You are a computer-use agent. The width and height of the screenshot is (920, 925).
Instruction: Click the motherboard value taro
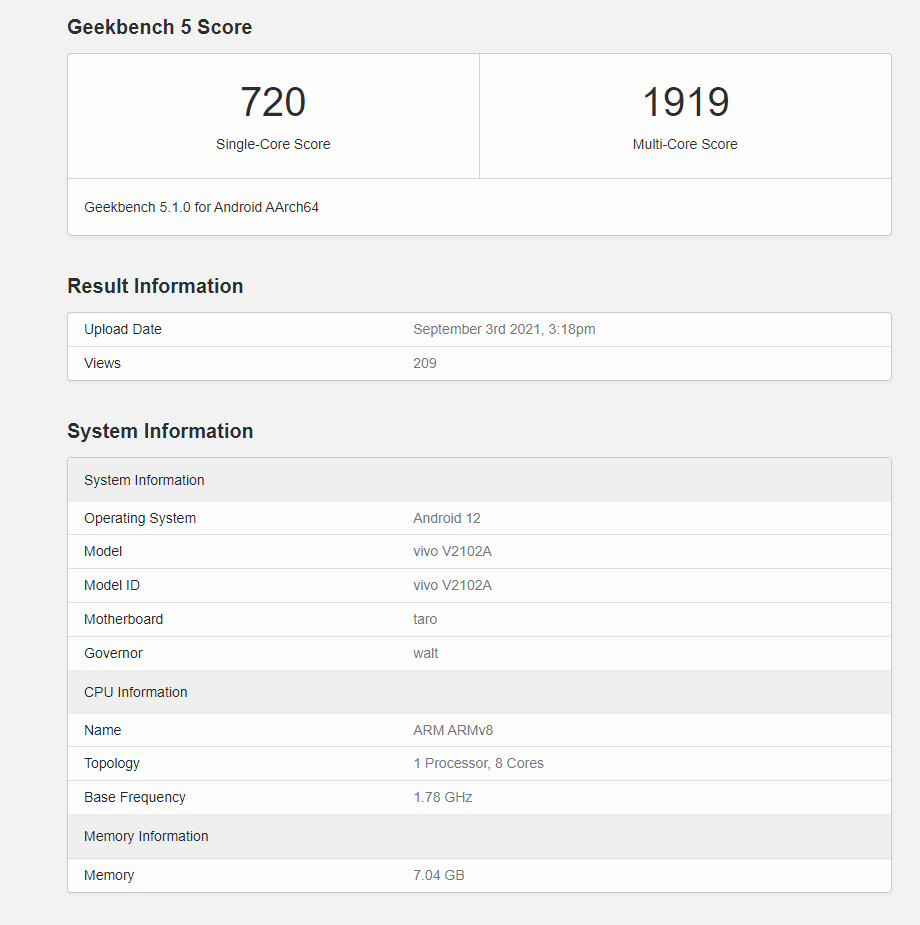coord(425,619)
